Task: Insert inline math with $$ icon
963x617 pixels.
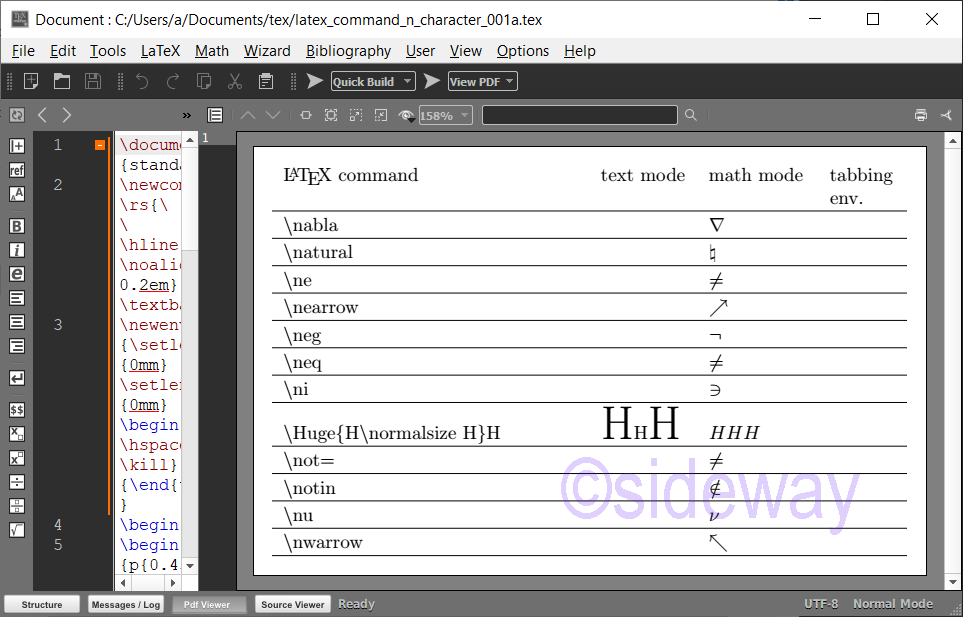Action: pyautogui.click(x=17, y=410)
